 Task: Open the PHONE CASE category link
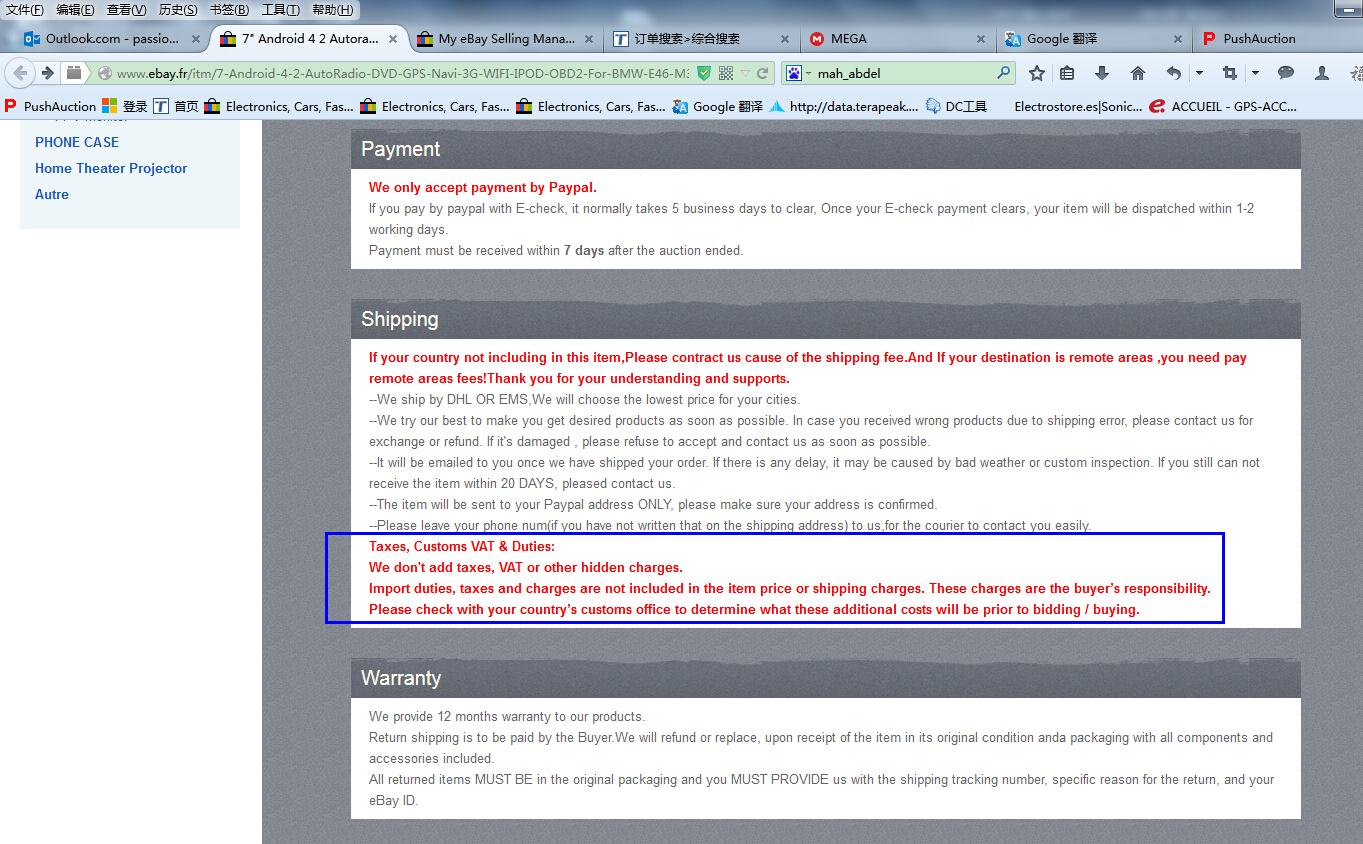tap(77, 142)
